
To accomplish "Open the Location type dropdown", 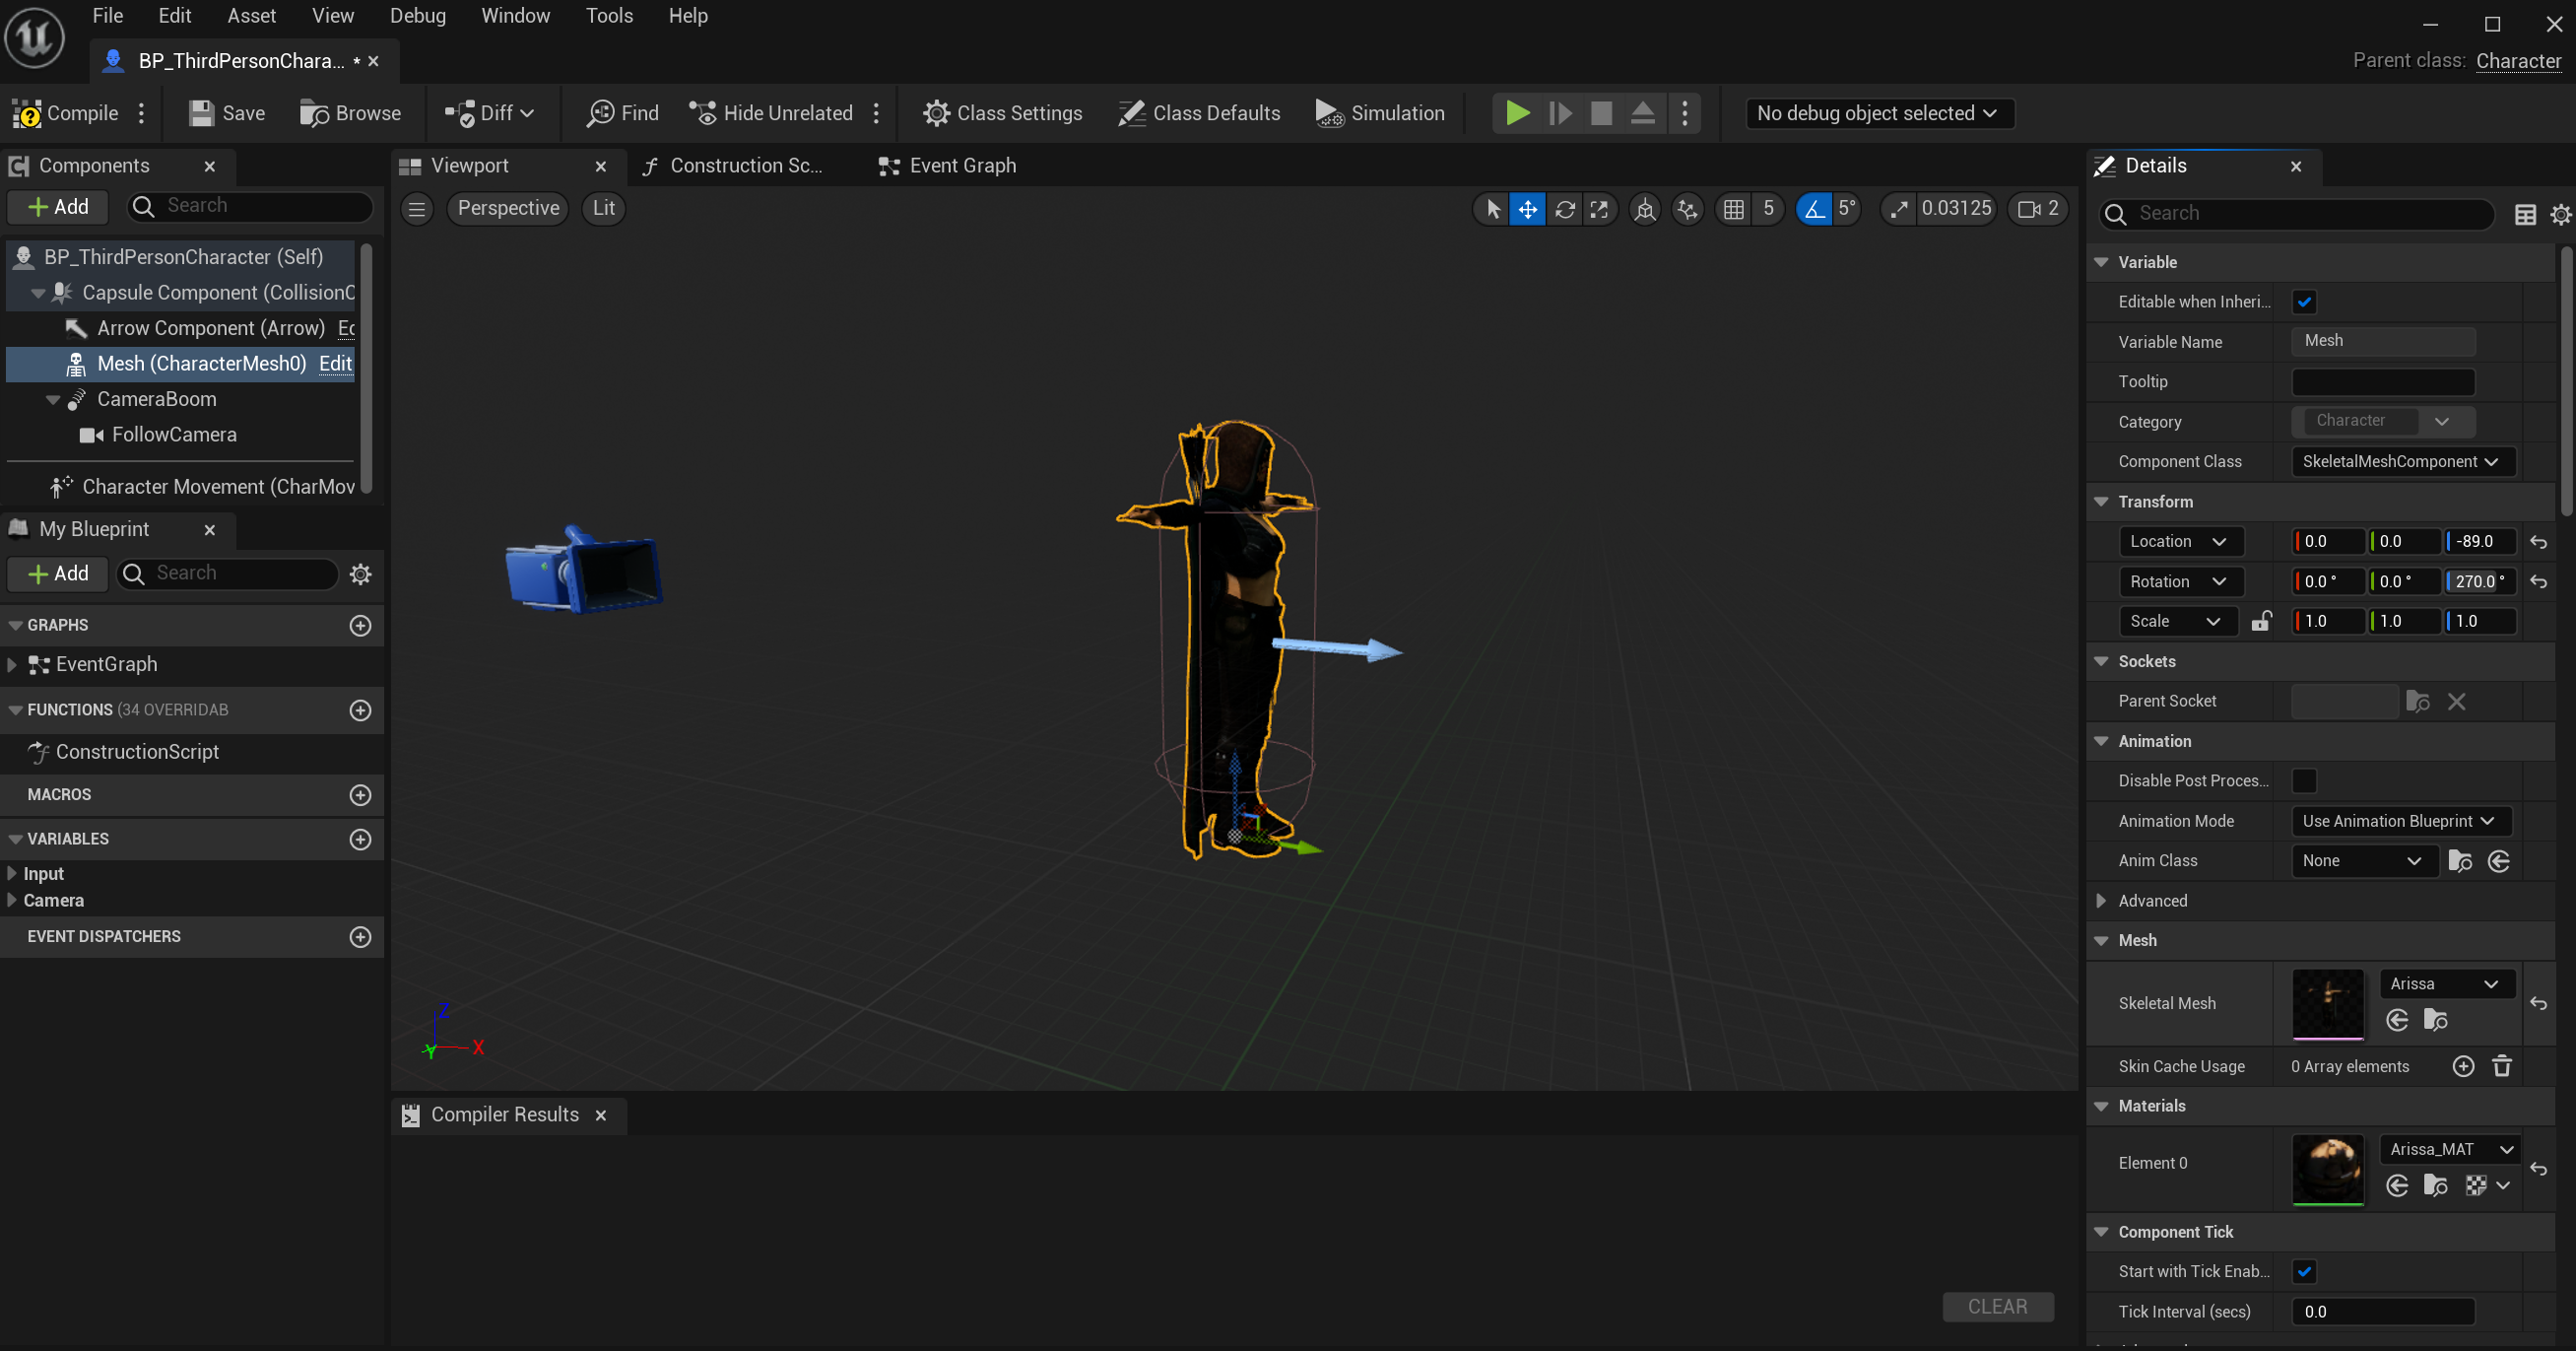I will (x=2180, y=542).
